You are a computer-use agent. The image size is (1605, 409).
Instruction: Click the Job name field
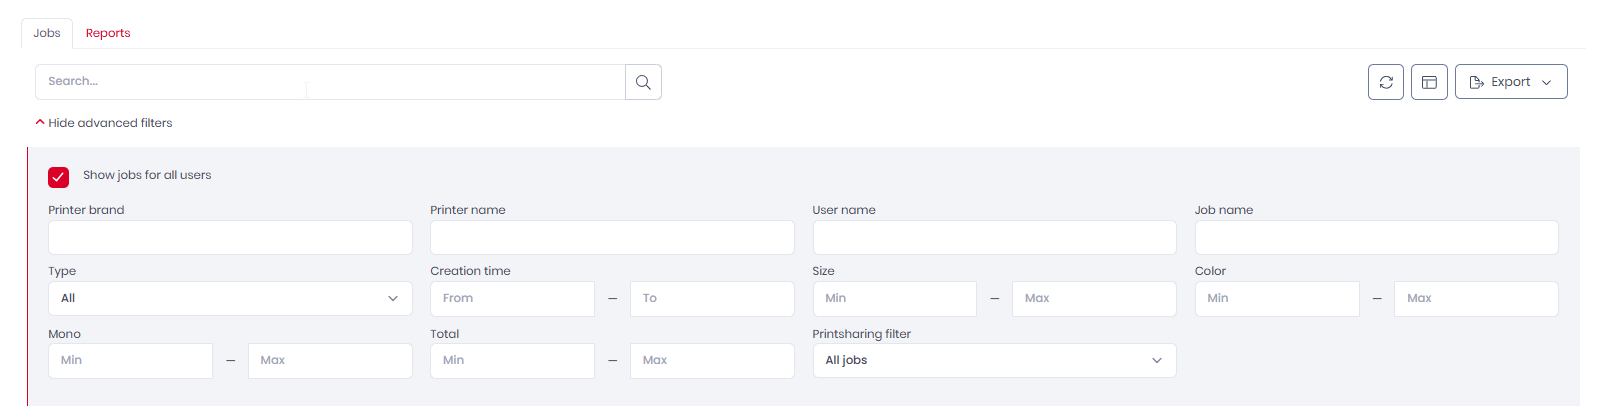[1376, 238]
